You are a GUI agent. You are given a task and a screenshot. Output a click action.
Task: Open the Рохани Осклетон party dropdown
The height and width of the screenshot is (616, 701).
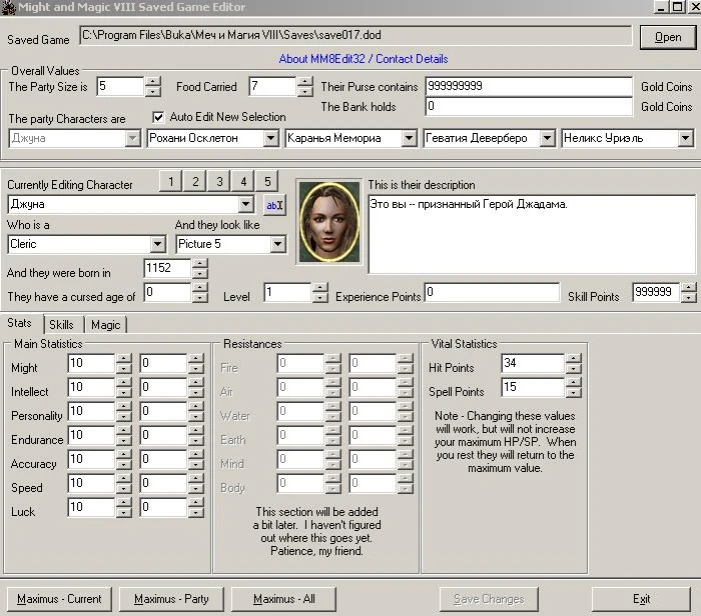pos(270,138)
